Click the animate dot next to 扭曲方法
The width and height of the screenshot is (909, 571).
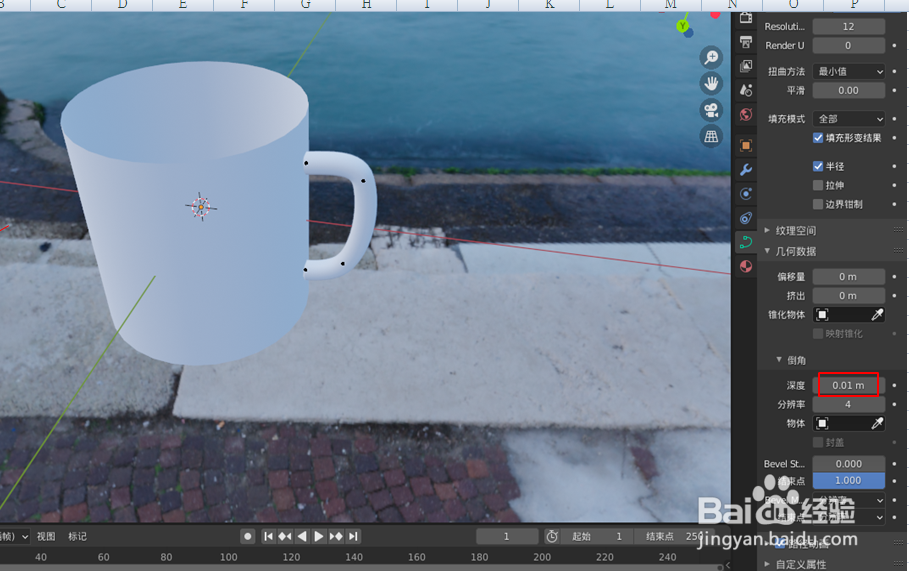[x=895, y=71]
